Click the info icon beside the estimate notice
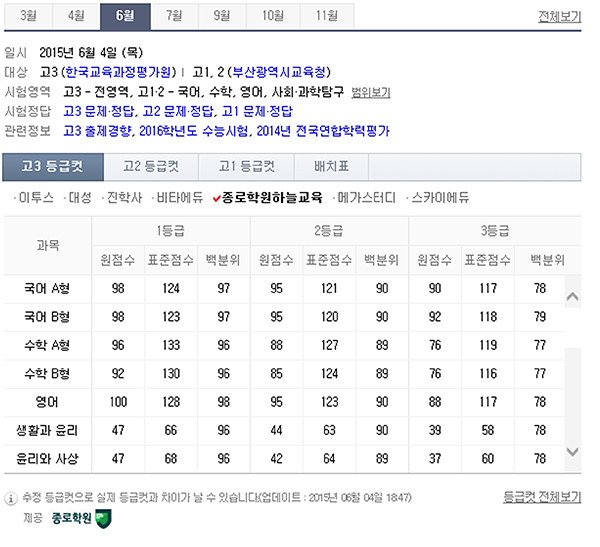 coord(11,497)
